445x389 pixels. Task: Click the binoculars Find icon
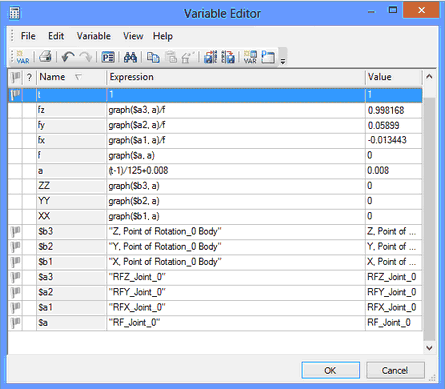pos(130,57)
